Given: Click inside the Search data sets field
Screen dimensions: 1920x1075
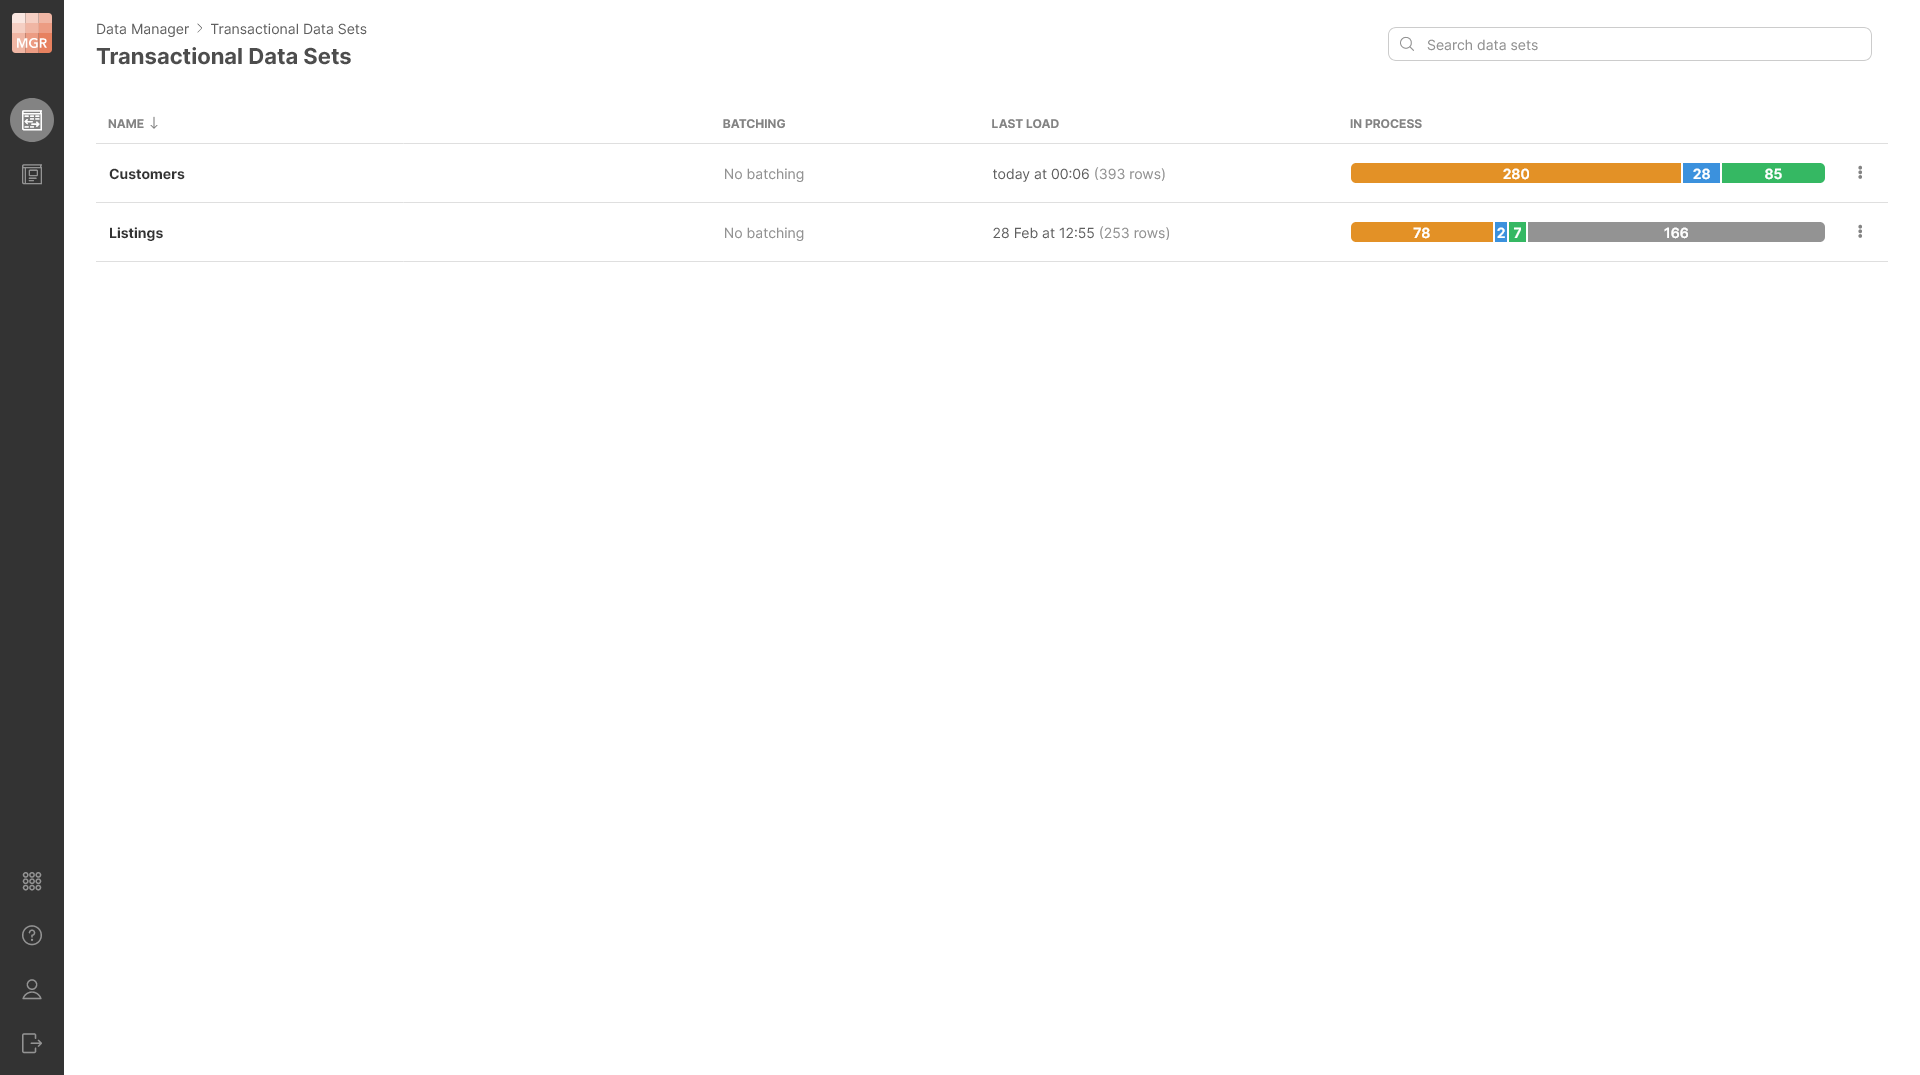Looking at the screenshot, I should [1600, 44].
